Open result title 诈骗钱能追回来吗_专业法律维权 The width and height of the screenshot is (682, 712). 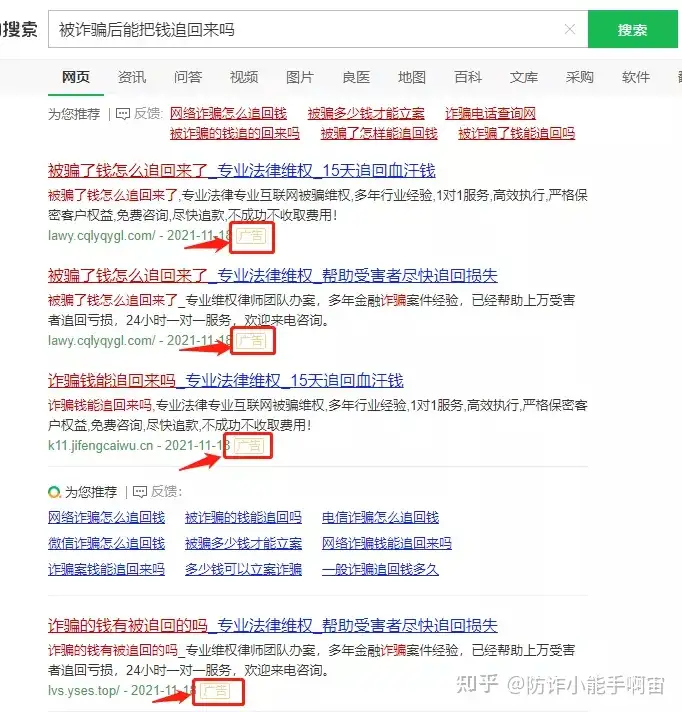[226, 381]
